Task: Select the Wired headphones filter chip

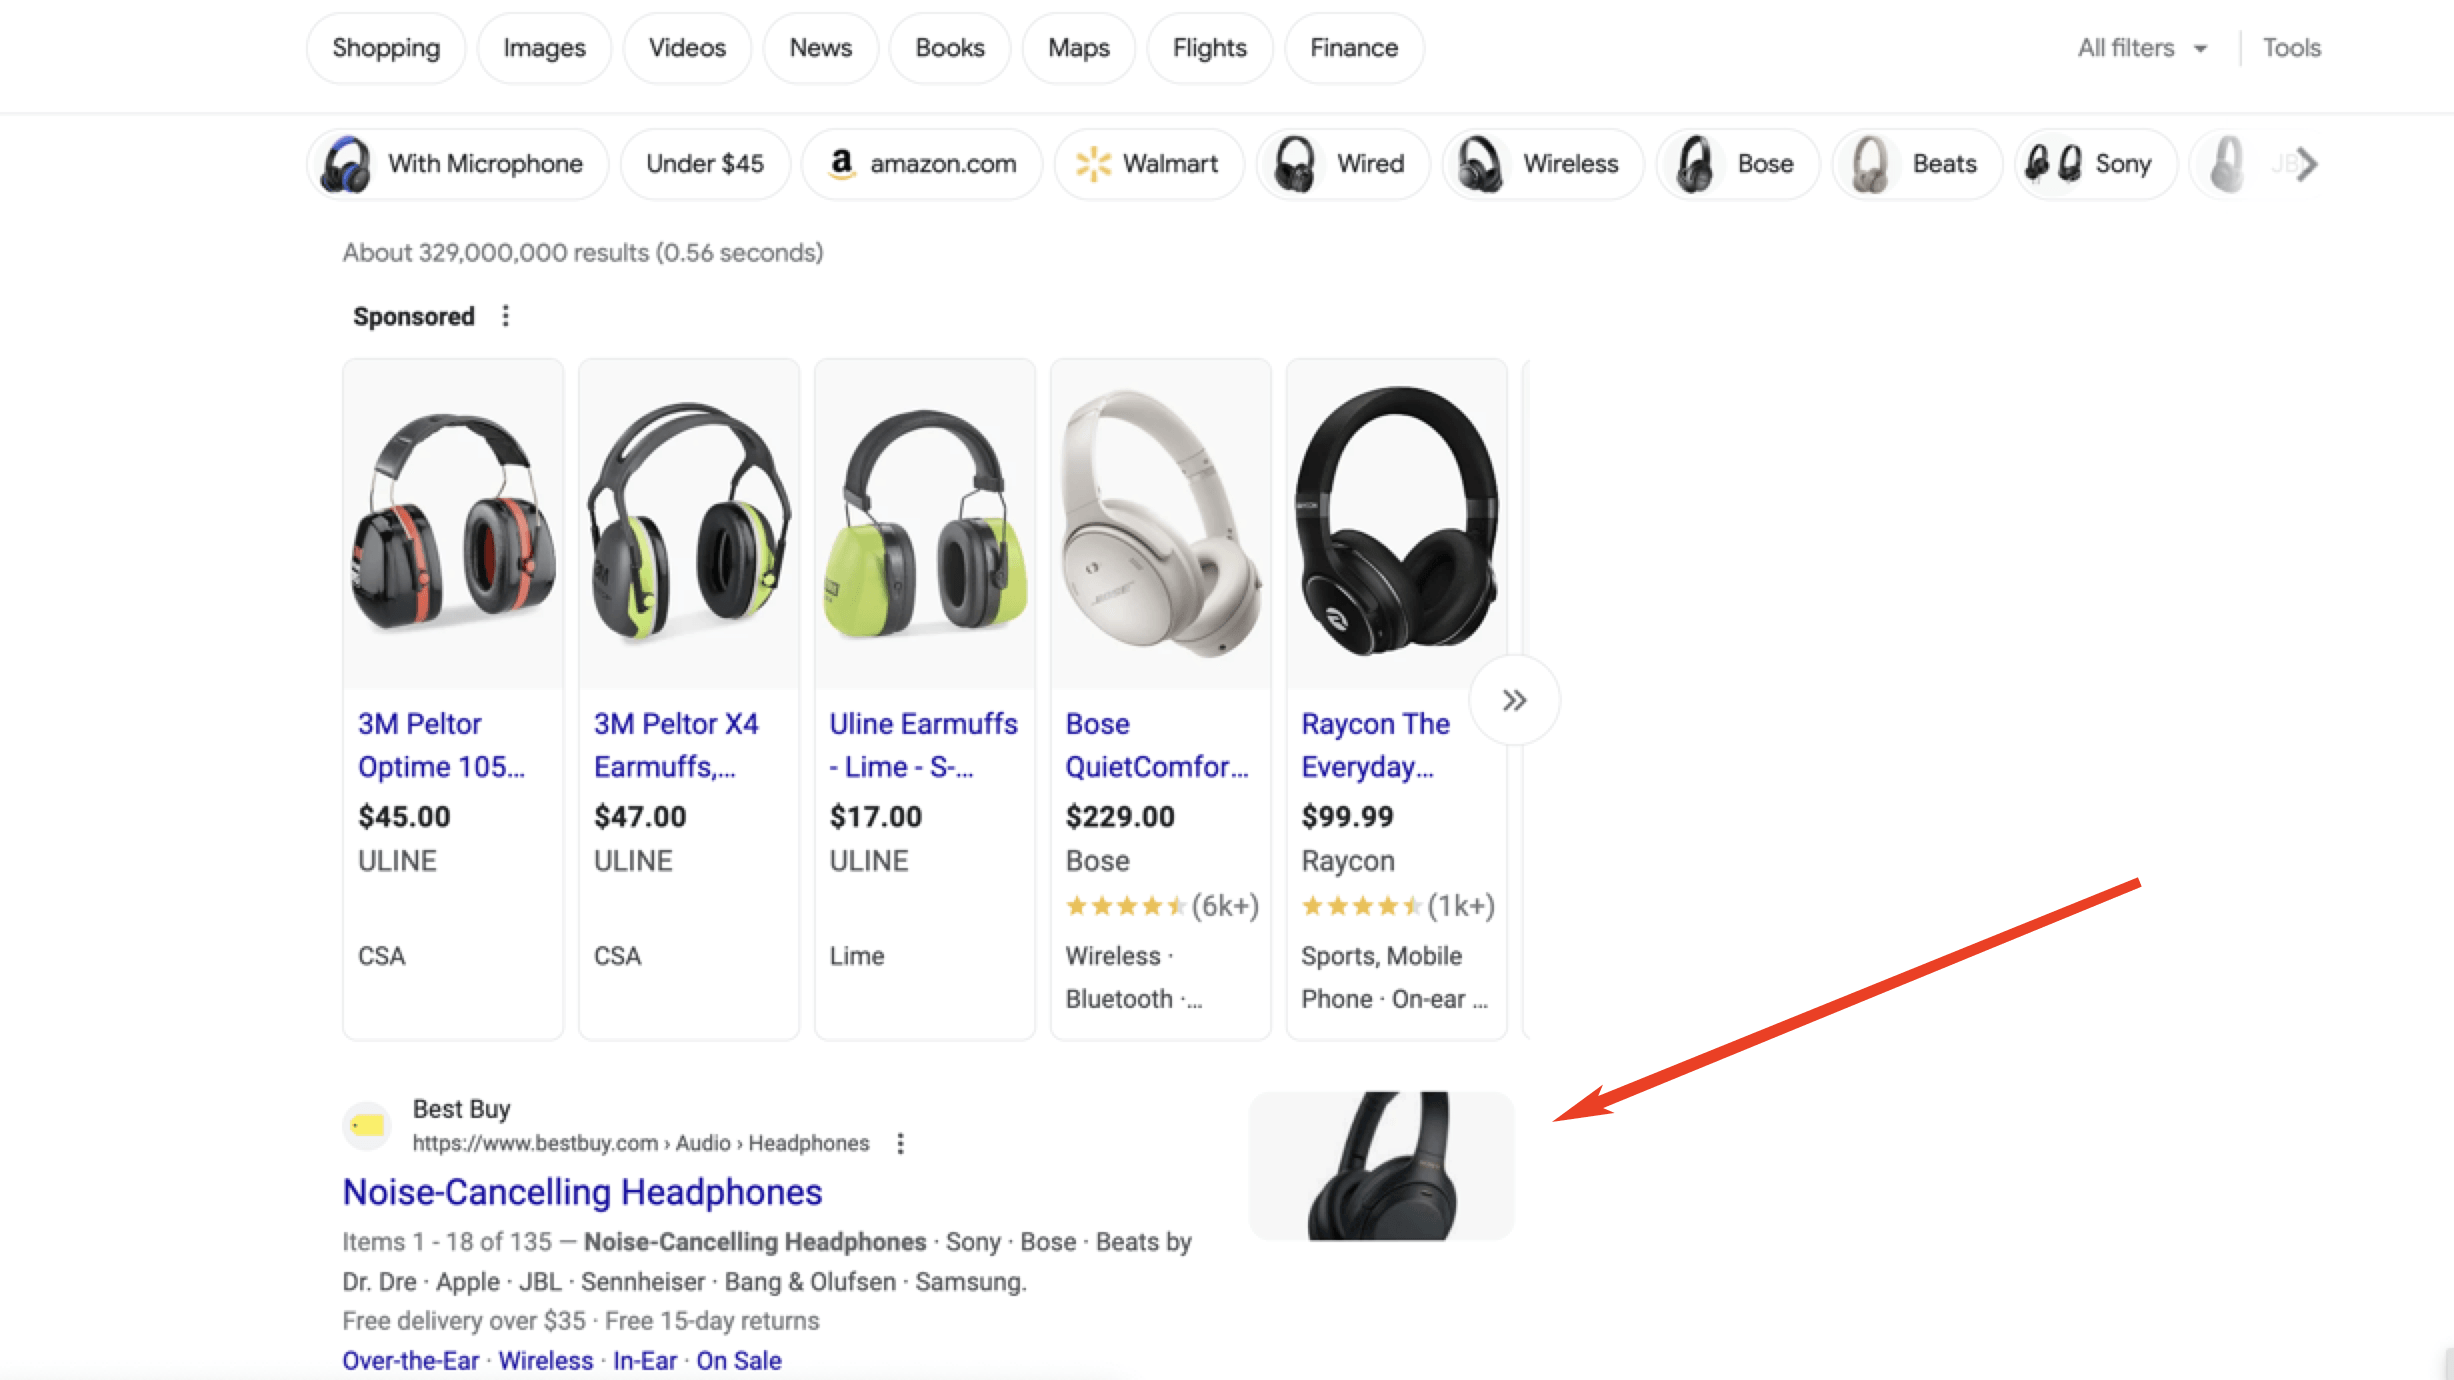Action: pyautogui.click(x=1343, y=164)
